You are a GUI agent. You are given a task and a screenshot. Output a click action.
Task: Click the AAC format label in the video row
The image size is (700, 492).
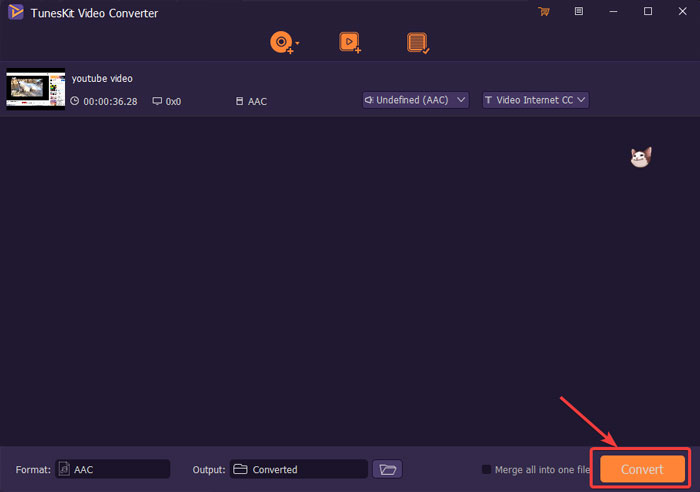click(x=257, y=101)
